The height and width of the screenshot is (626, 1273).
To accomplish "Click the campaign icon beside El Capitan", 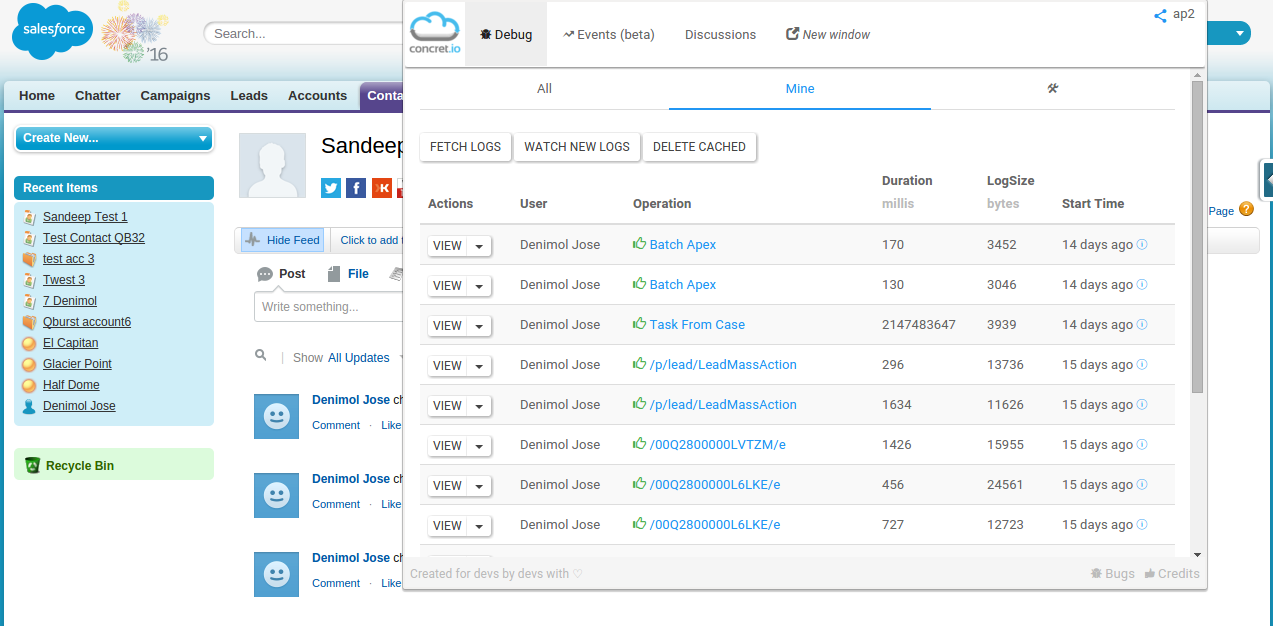I will 29,343.
